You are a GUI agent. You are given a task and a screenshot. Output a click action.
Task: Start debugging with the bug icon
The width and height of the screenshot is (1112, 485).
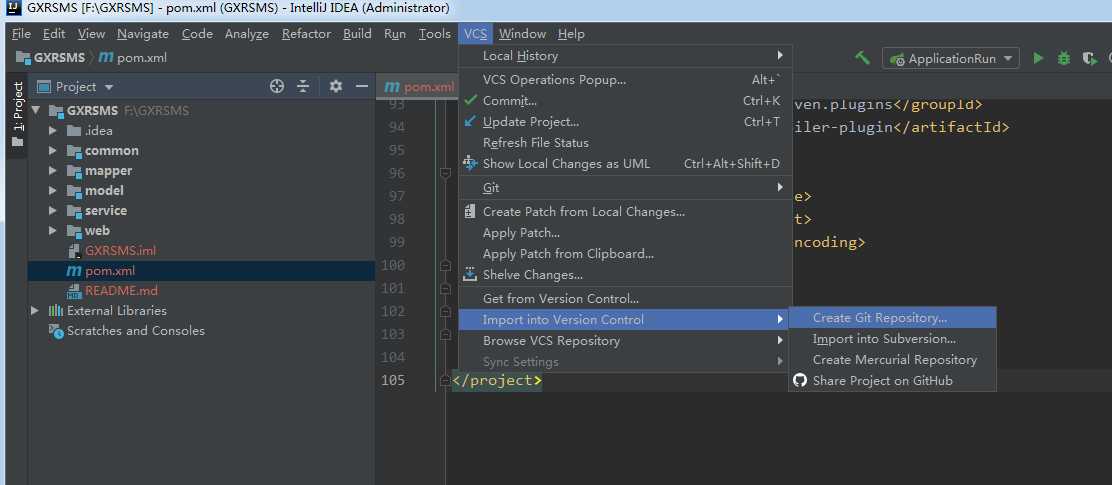click(1064, 59)
